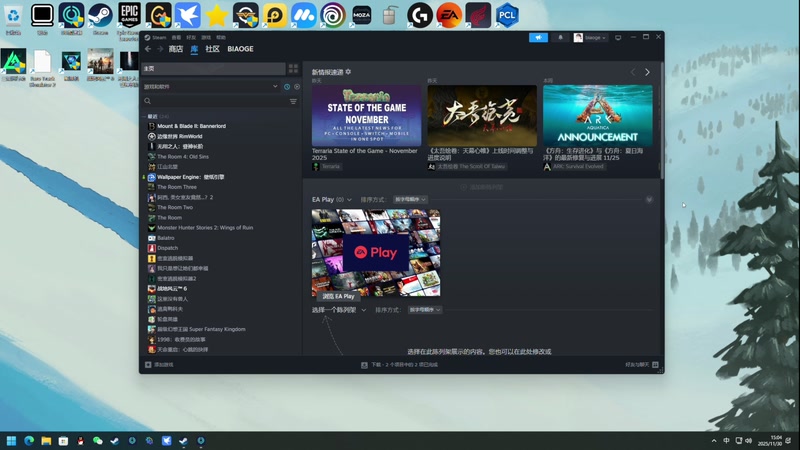Open the Help menu in Steam menu bar
This screenshot has width=800, height=450.
(220, 37)
